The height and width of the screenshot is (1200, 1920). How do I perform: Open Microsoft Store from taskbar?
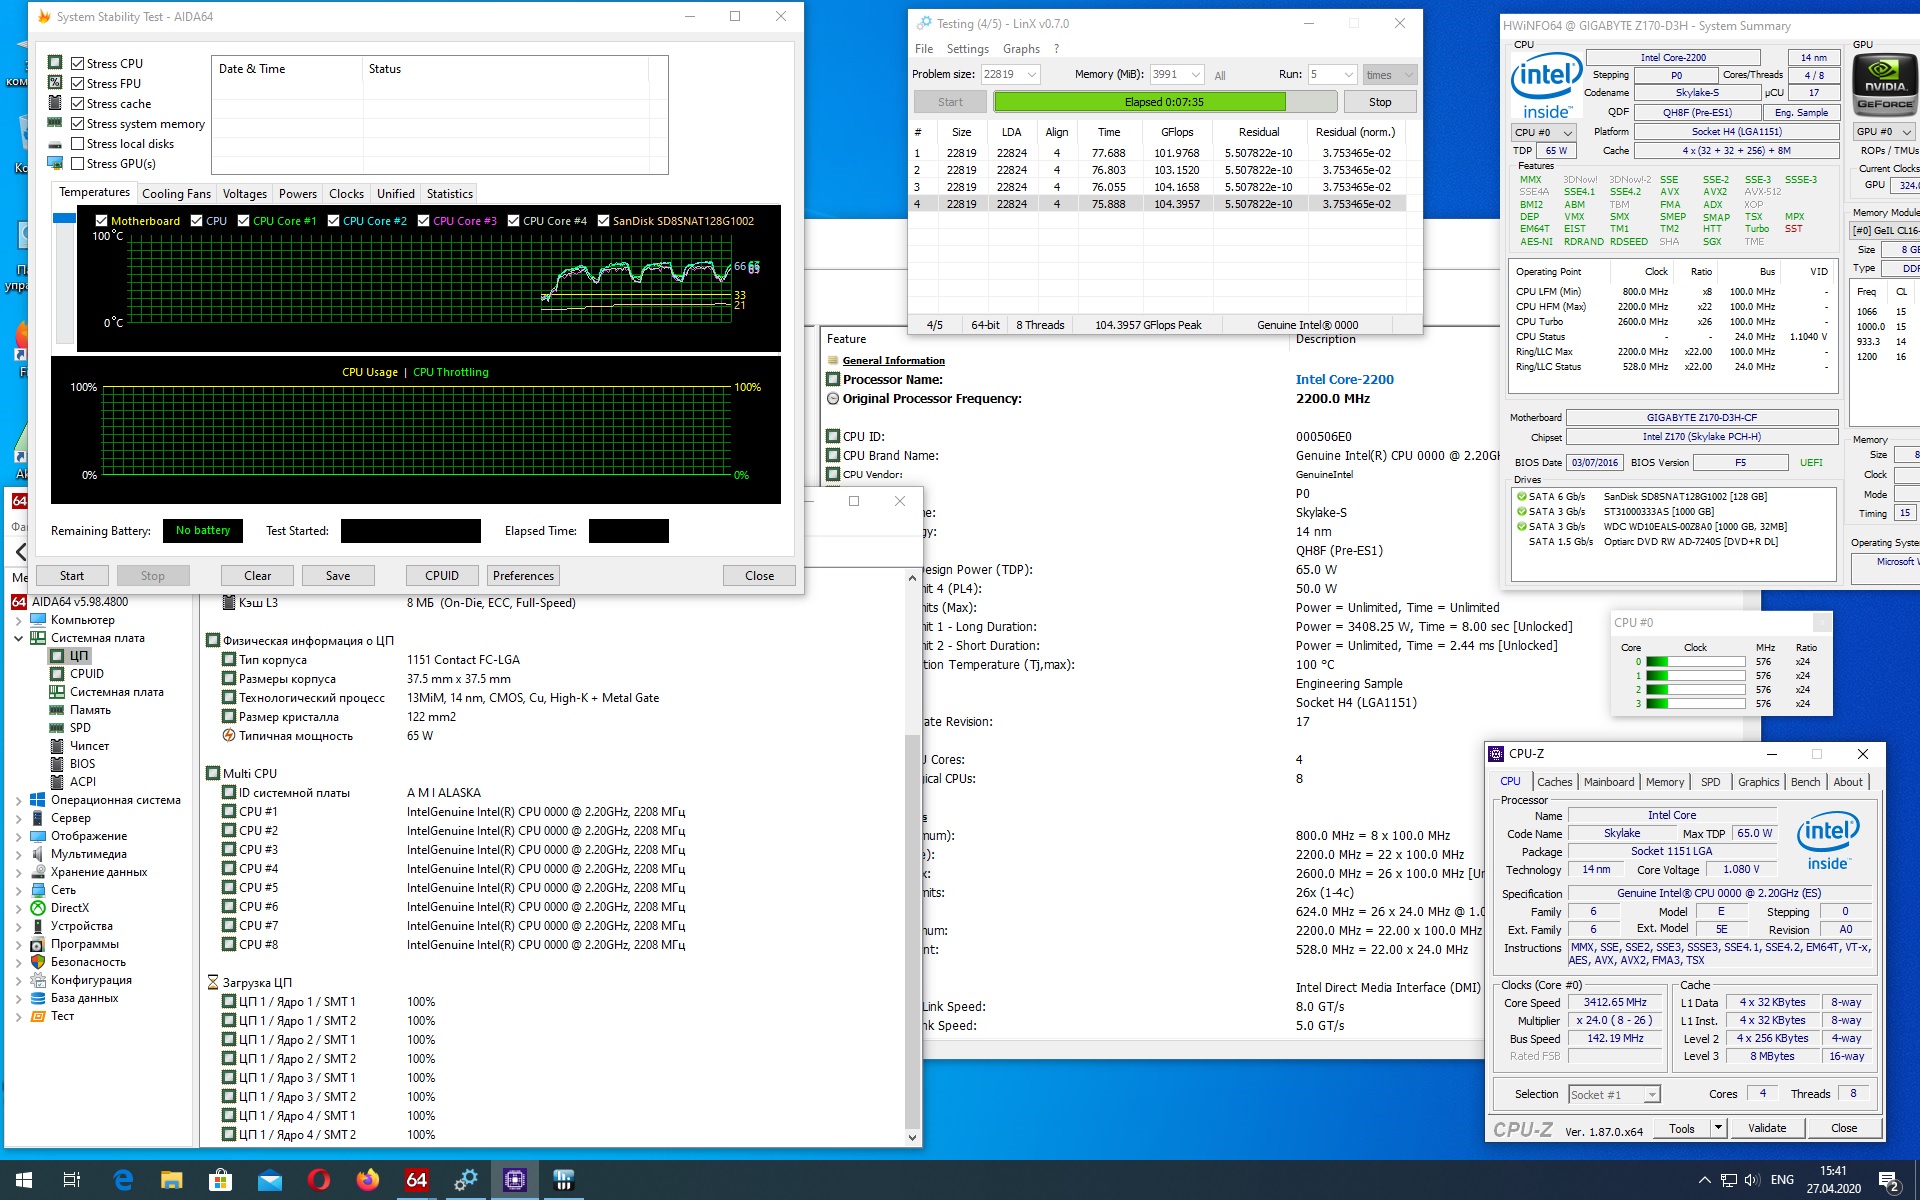click(x=220, y=1180)
